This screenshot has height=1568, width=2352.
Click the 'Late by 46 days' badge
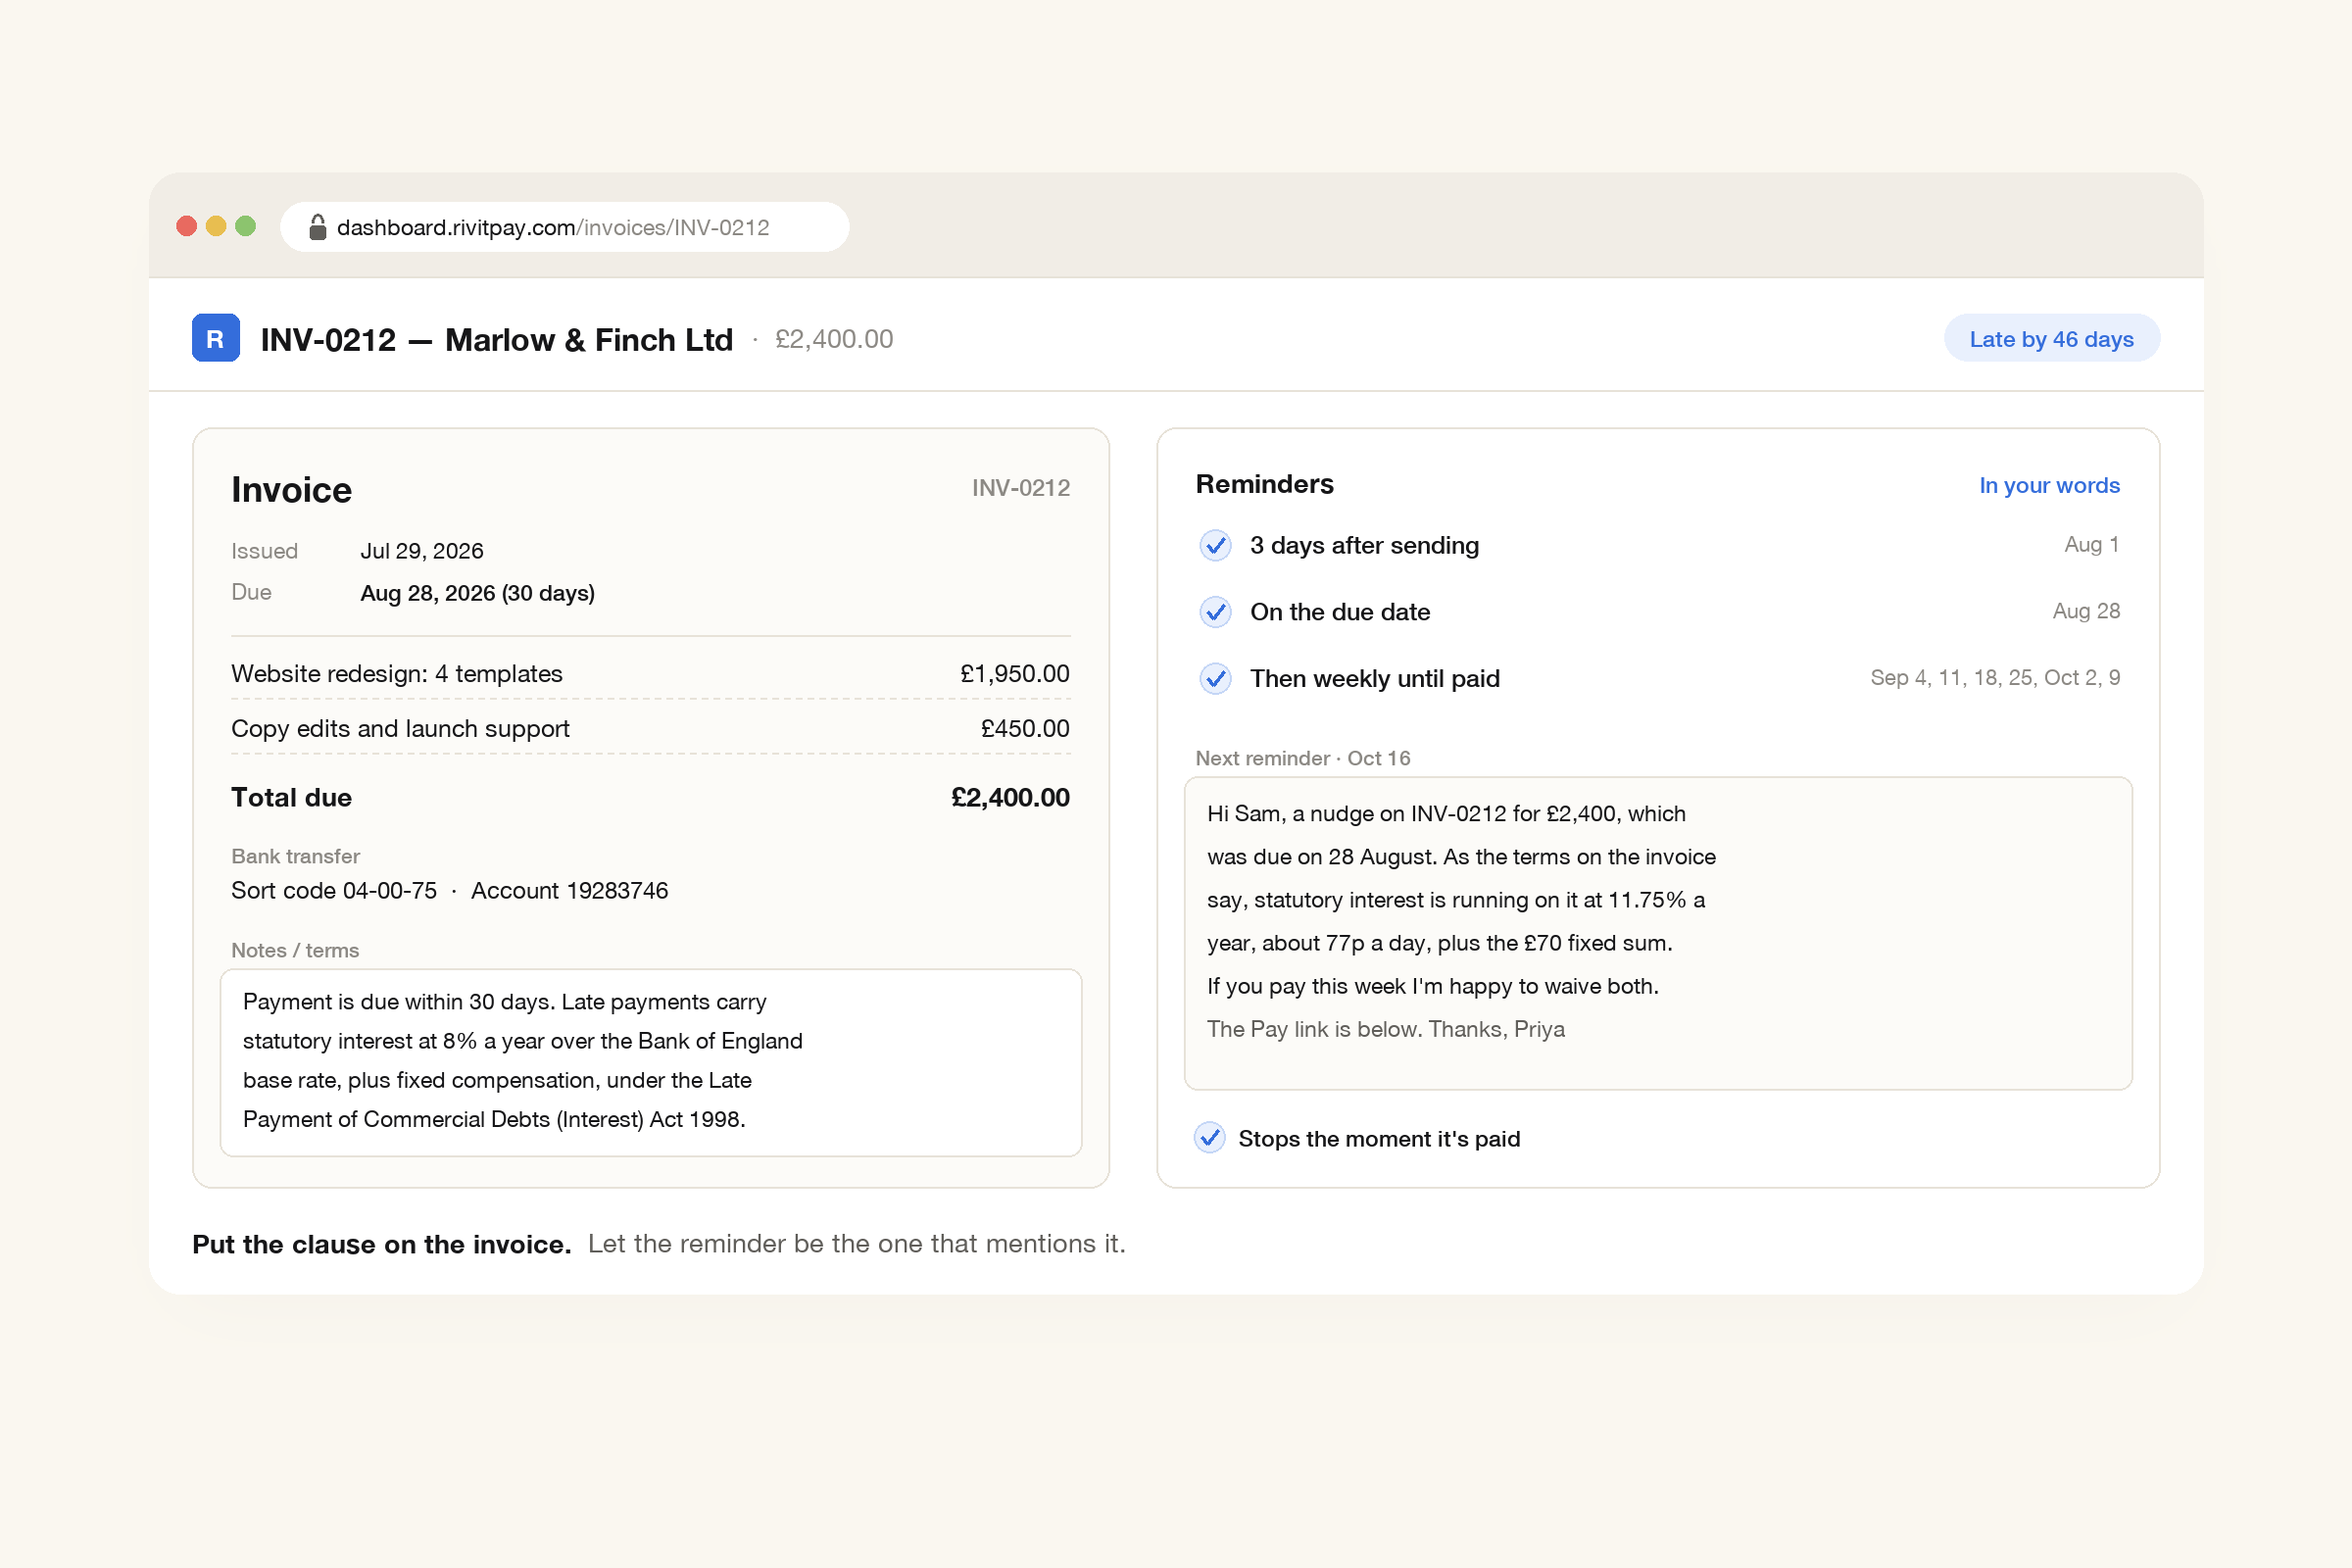coord(2051,339)
